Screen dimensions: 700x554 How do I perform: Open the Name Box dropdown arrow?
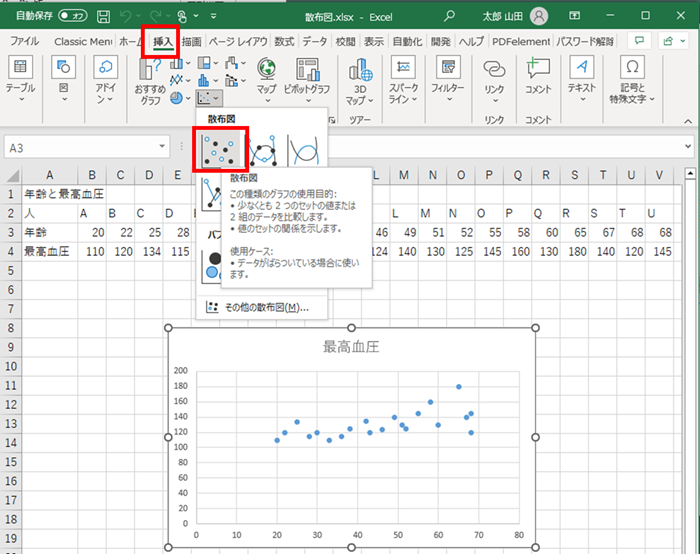[162, 146]
